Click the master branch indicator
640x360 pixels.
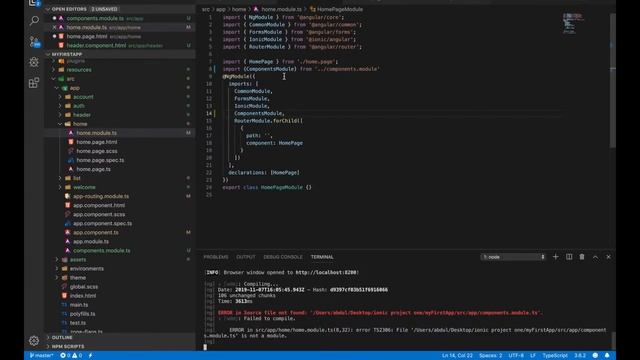point(42,356)
